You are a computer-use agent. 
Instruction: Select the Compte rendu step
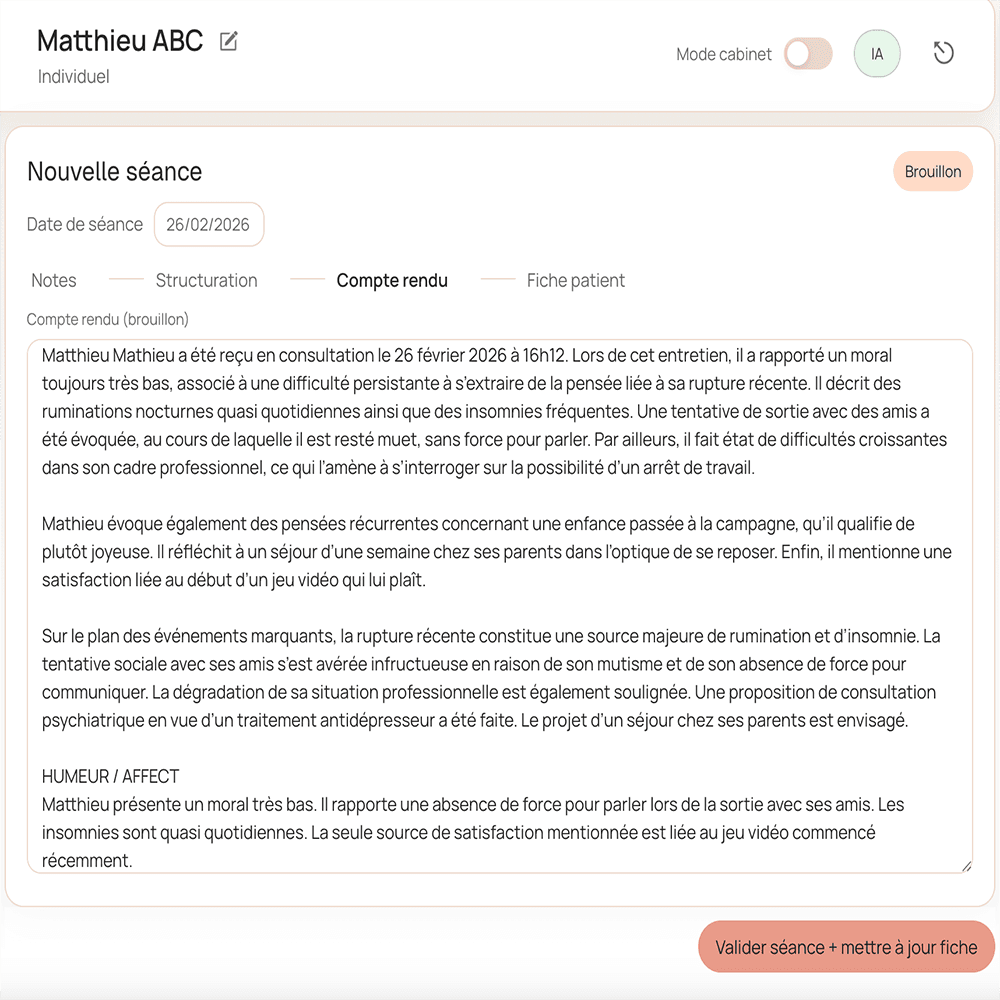(x=392, y=281)
